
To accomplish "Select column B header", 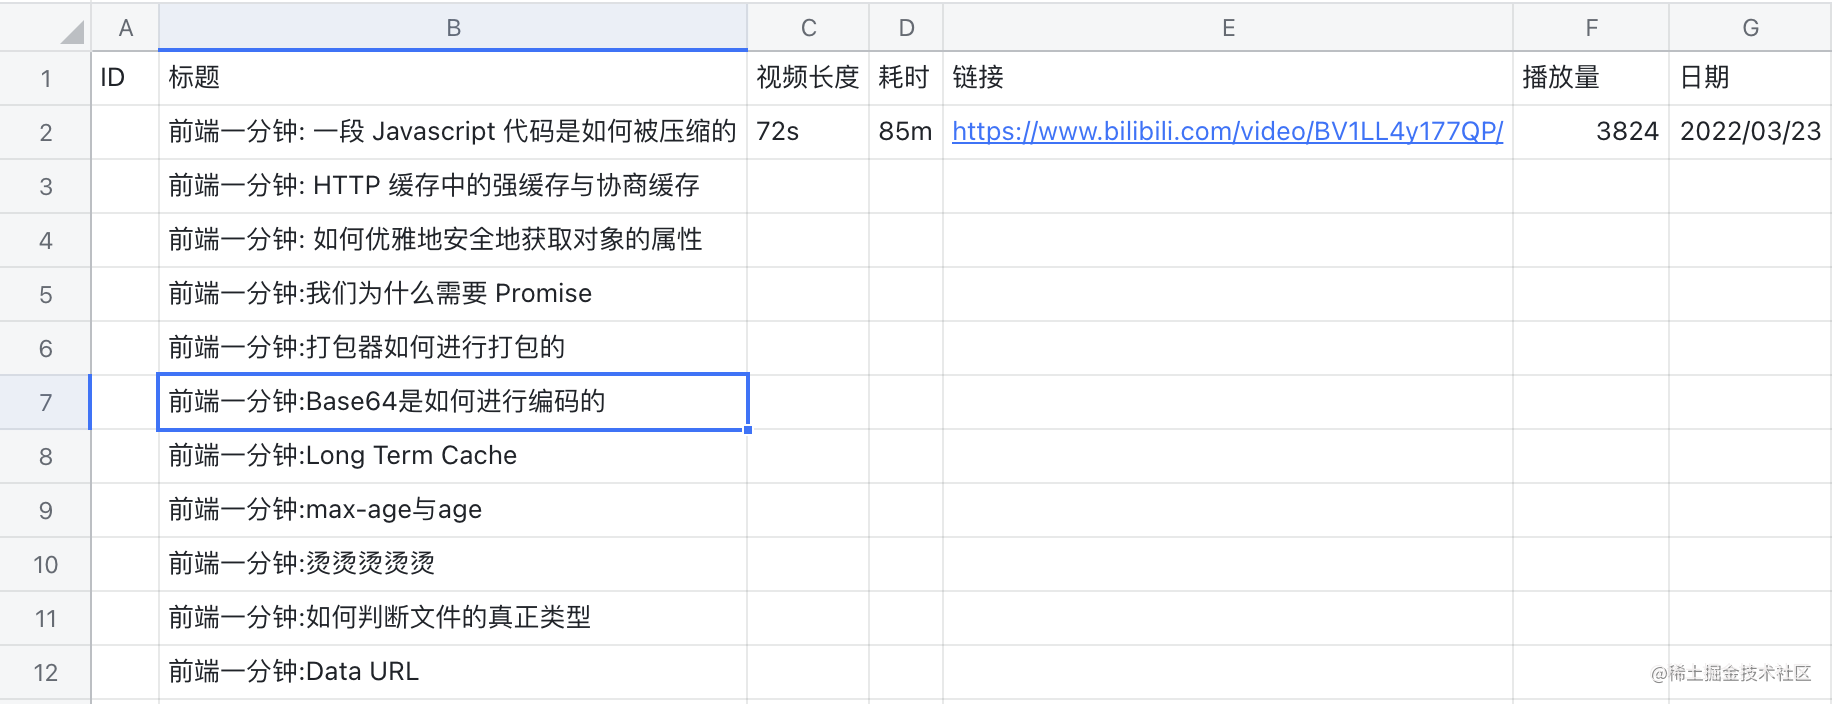I will pos(453,27).
